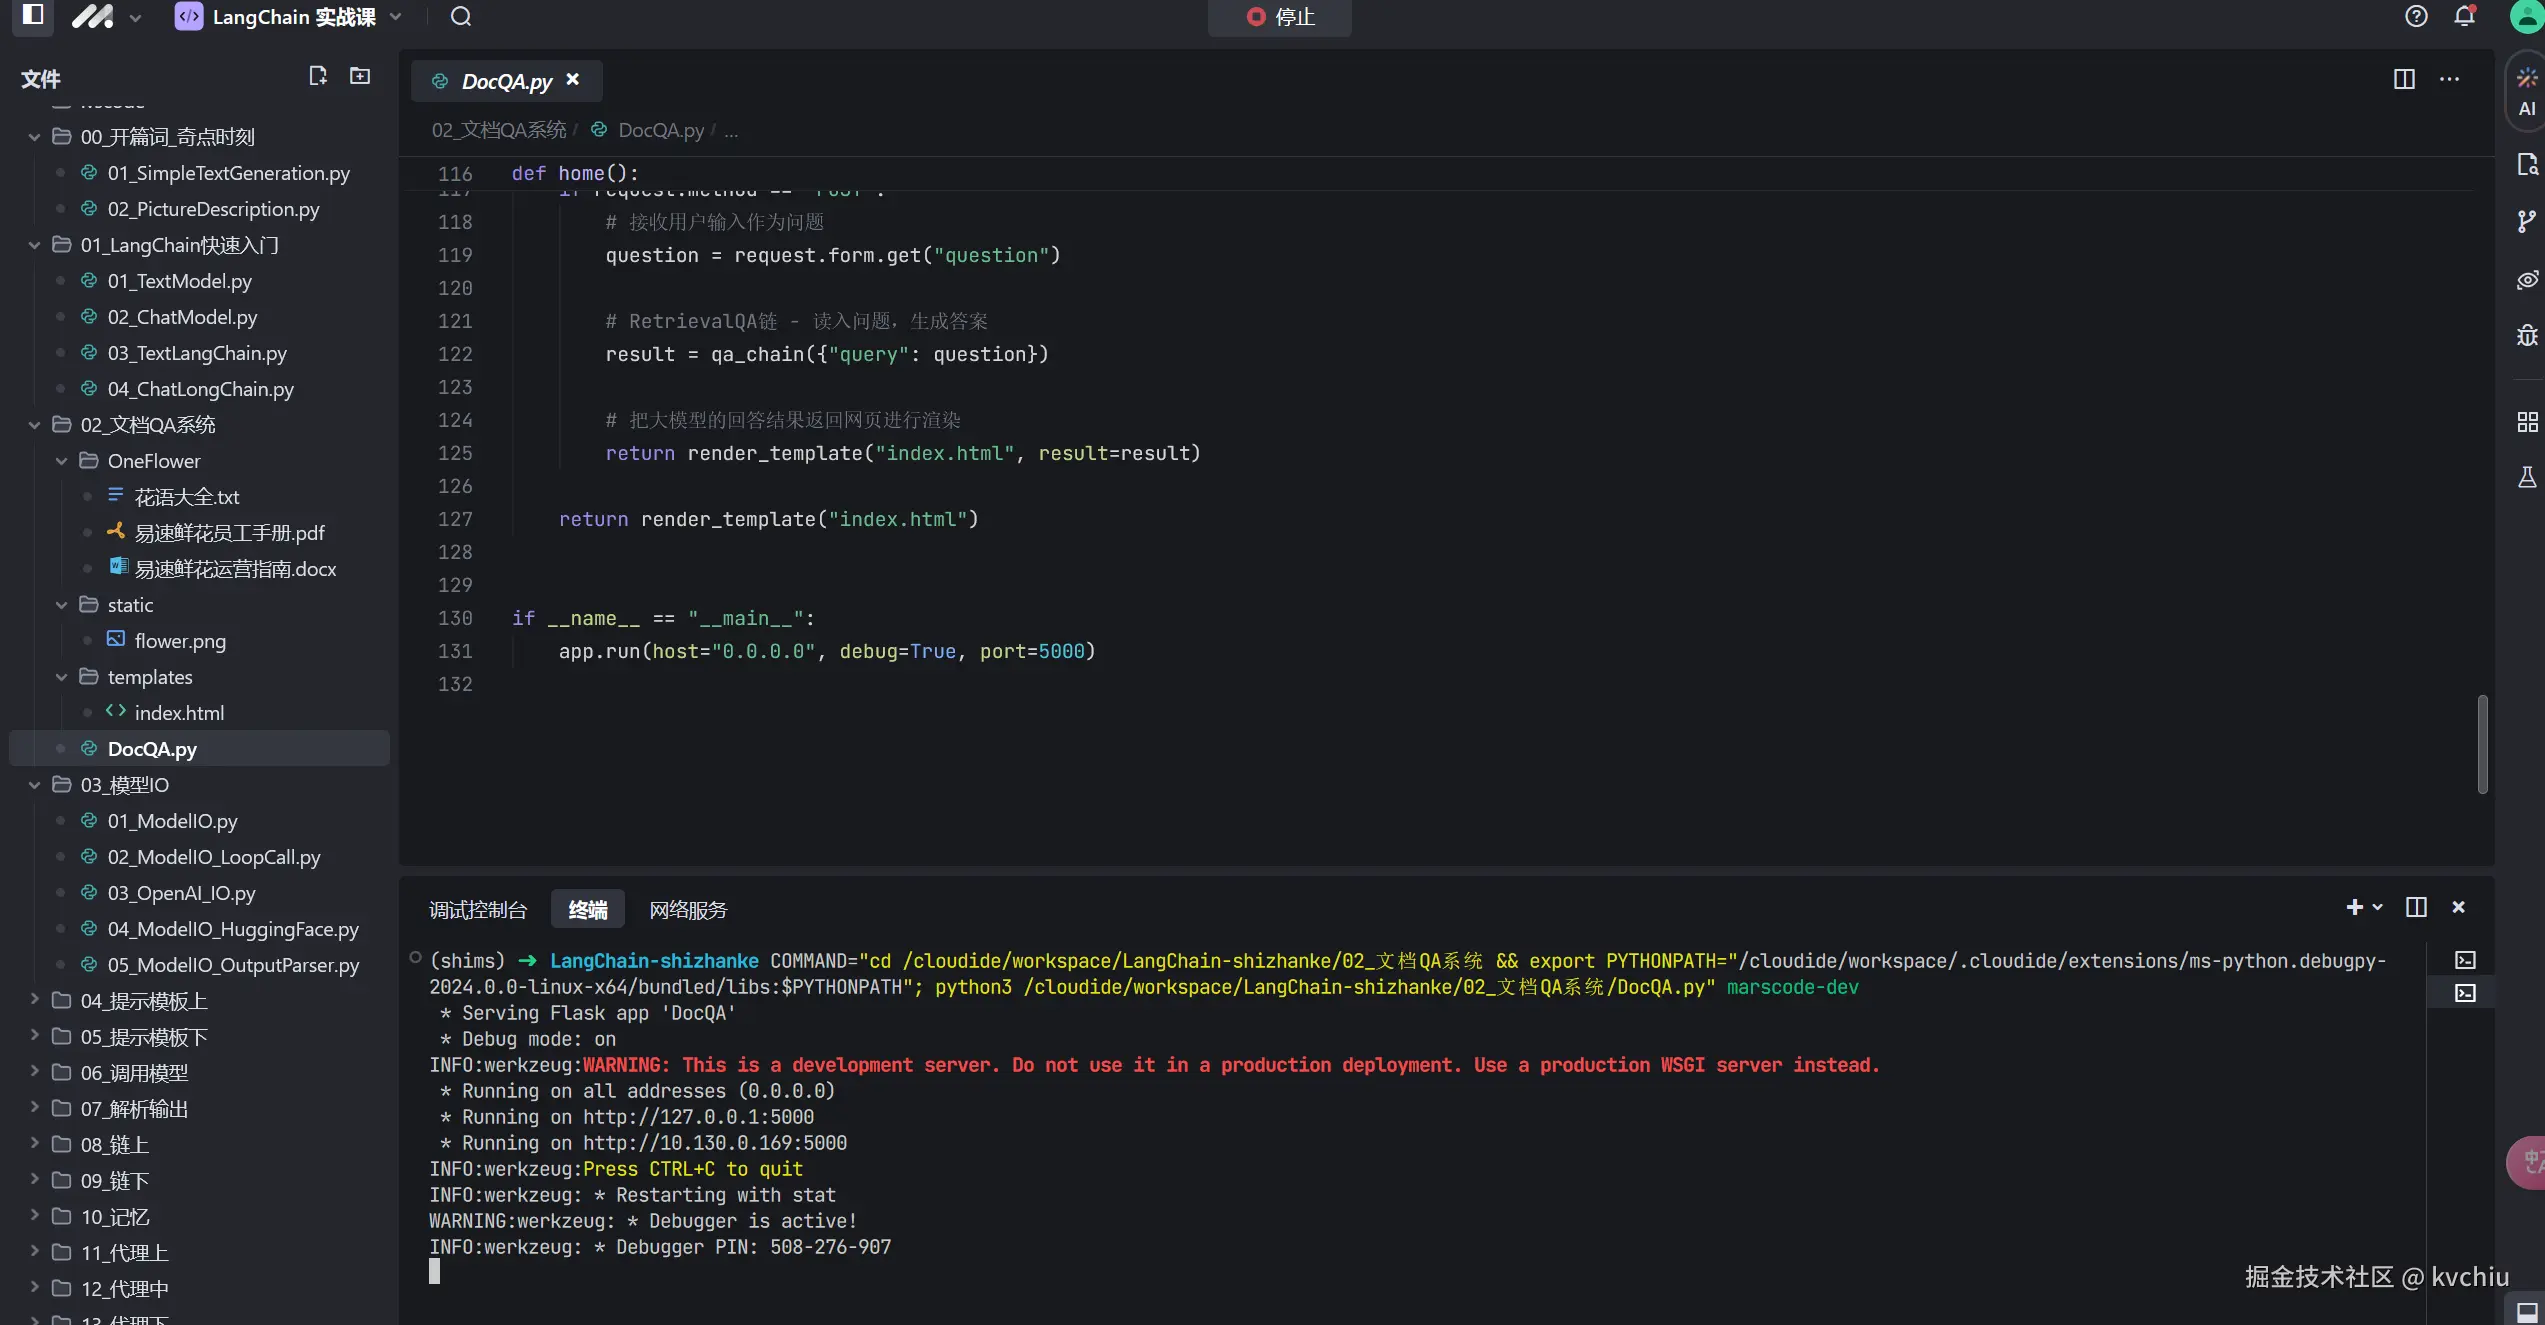Toggle the terminal panel split view
Image resolution: width=2545 pixels, height=1325 pixels.
point(2416,907)
